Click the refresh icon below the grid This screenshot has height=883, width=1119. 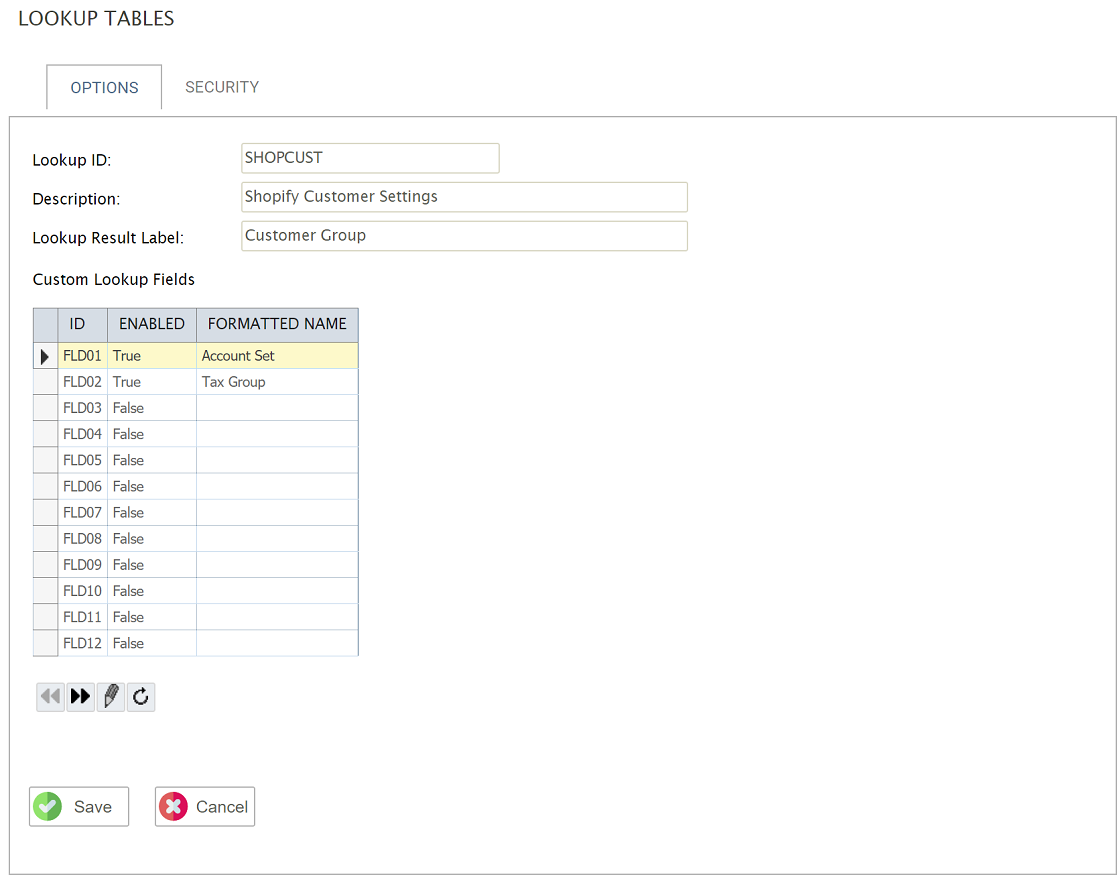pyautogui.click(x=141, y=697)
